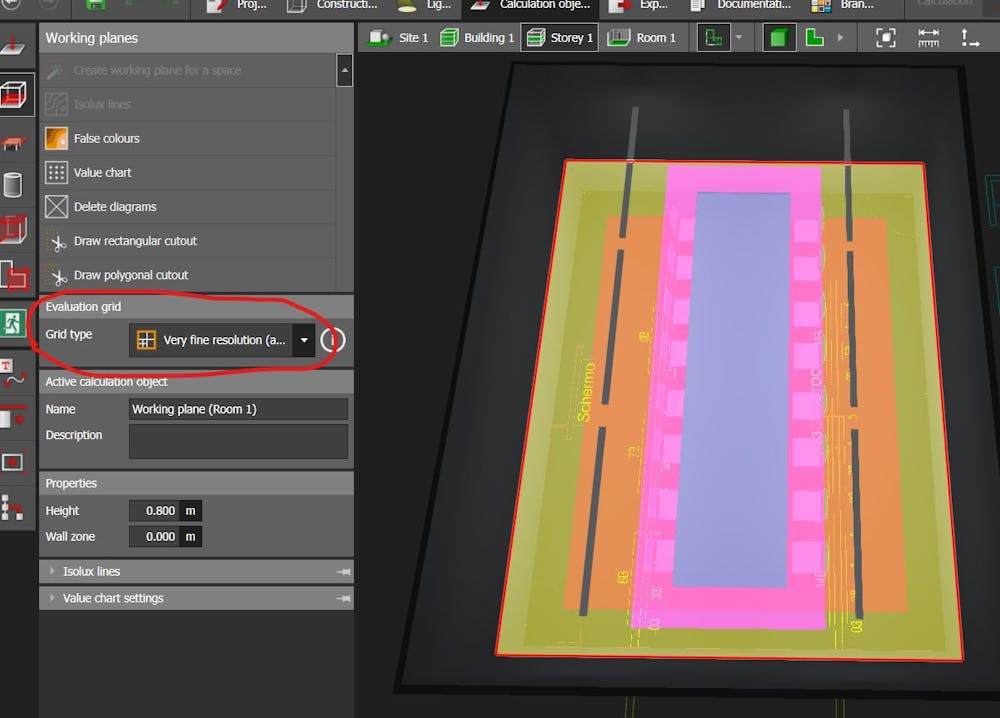Expand the Value chart settings section
Image resolution: width=1000 pixels, height=718 pixels.
coord(196,599)
